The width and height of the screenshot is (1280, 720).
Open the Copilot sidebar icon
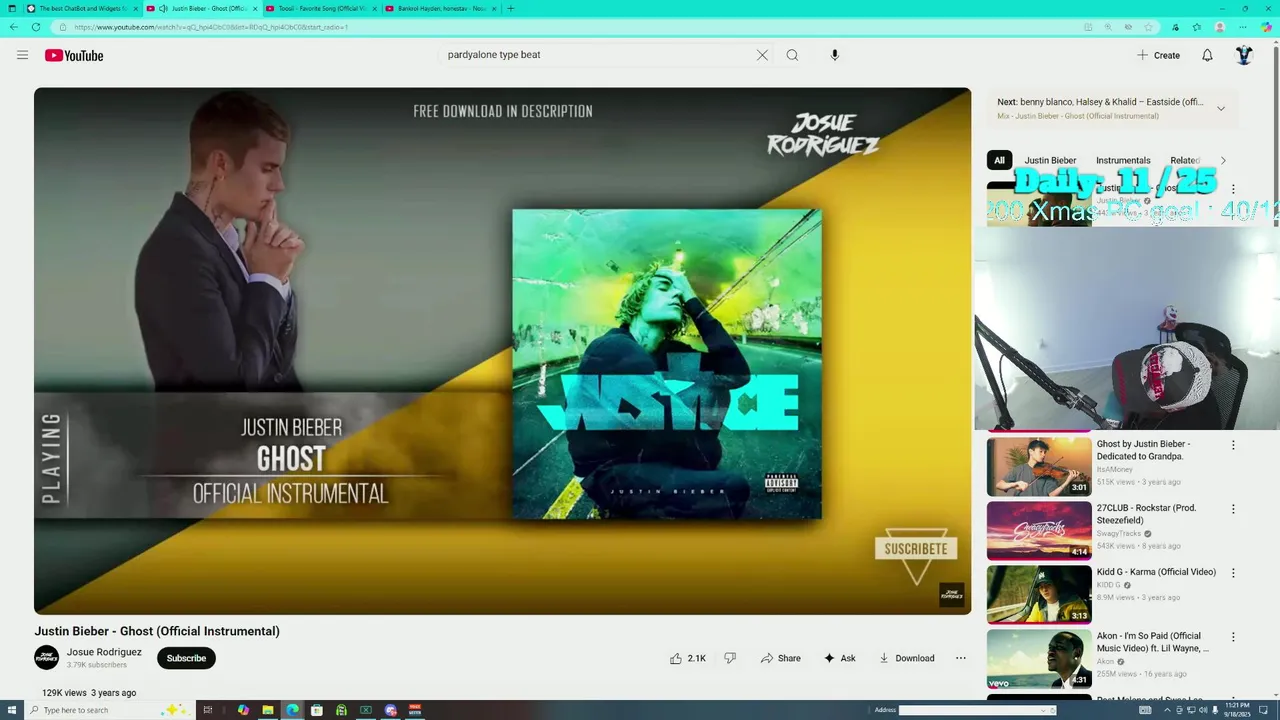click(1267, 27)
